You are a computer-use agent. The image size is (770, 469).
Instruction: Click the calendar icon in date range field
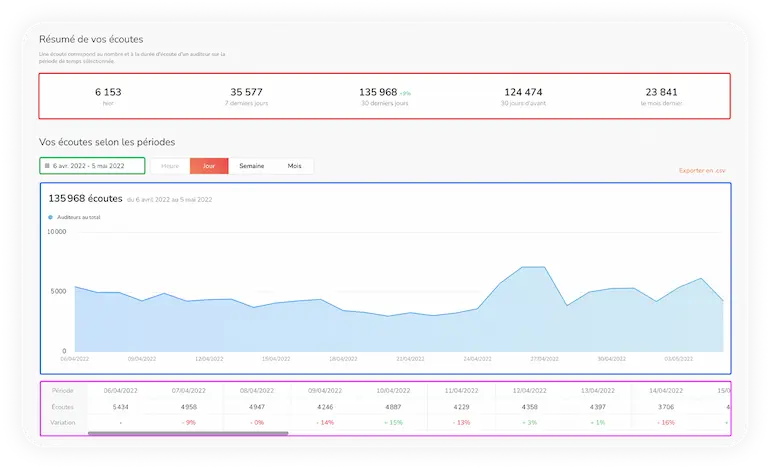point(47,166)
